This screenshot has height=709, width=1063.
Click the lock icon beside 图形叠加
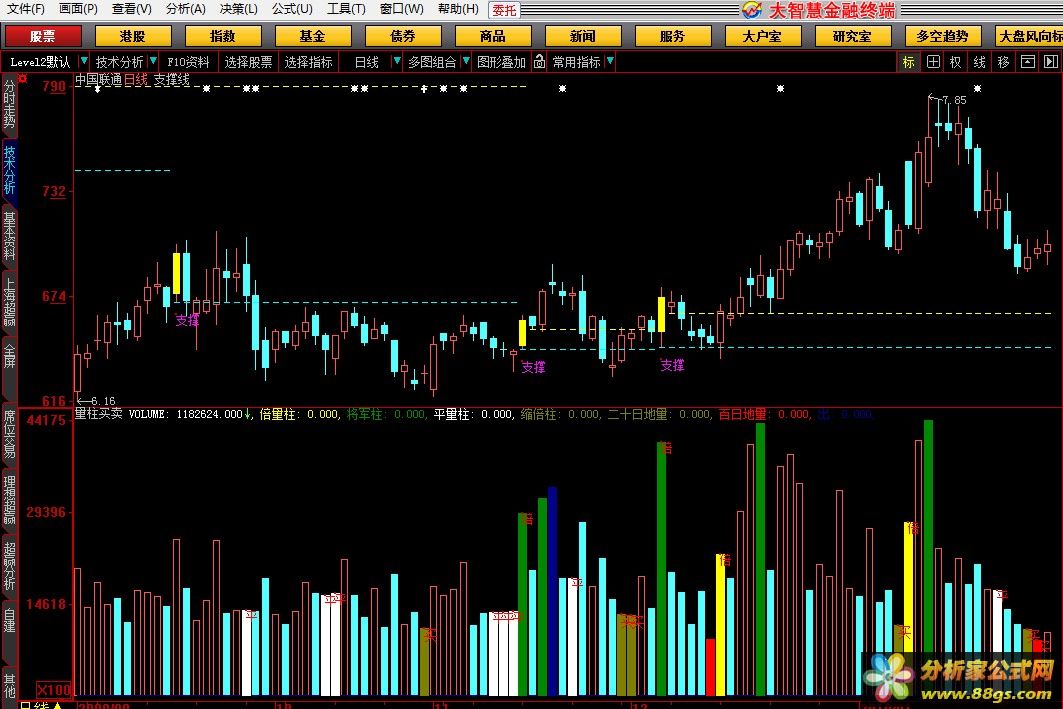click(539, 62)
